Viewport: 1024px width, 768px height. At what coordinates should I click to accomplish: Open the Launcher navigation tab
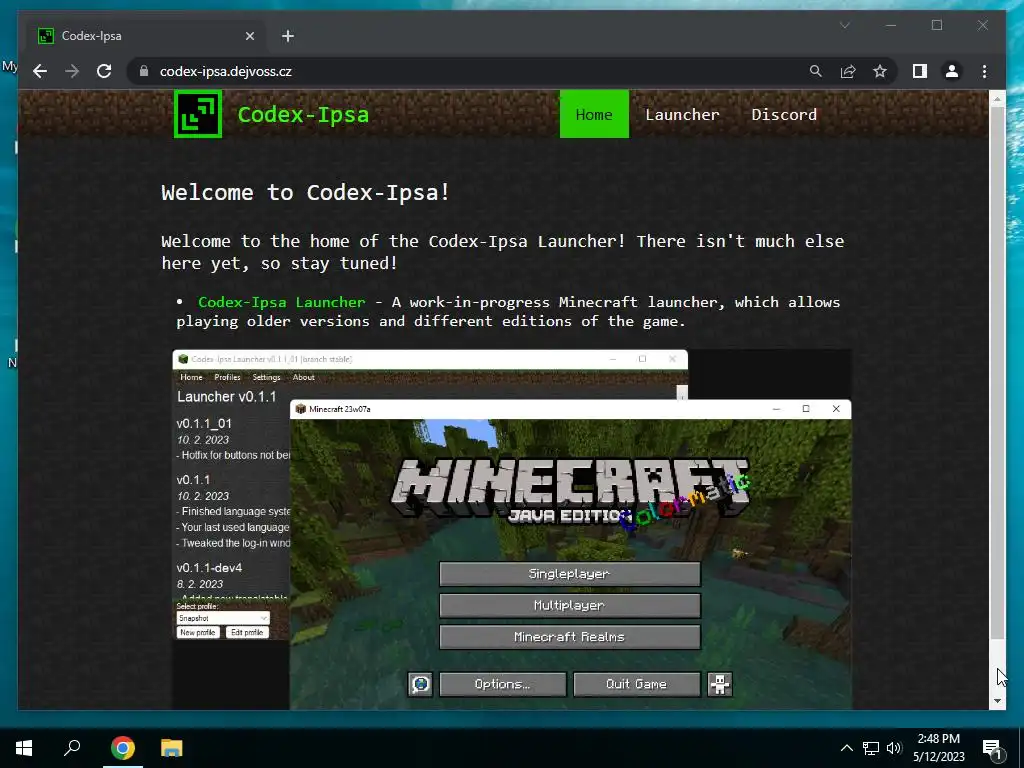(682, 114)
